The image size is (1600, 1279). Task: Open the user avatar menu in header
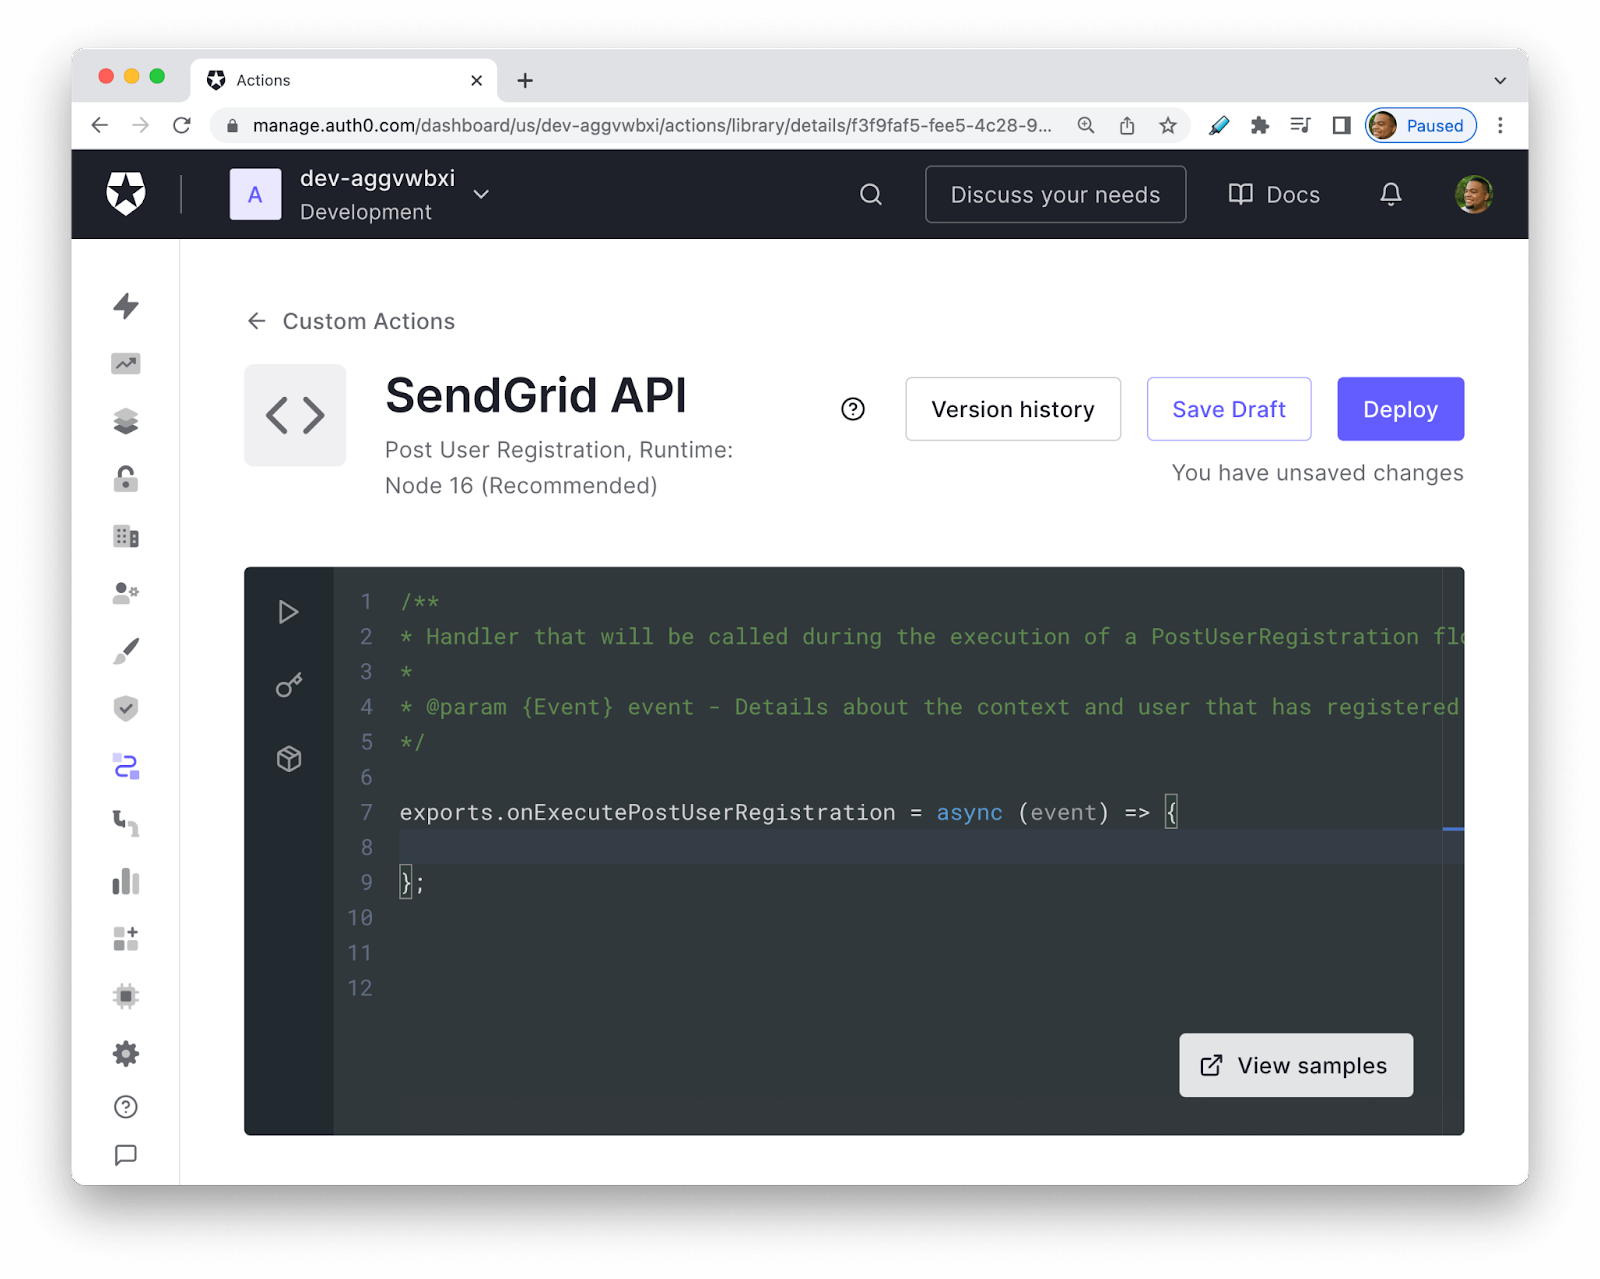pos(1473,194)
